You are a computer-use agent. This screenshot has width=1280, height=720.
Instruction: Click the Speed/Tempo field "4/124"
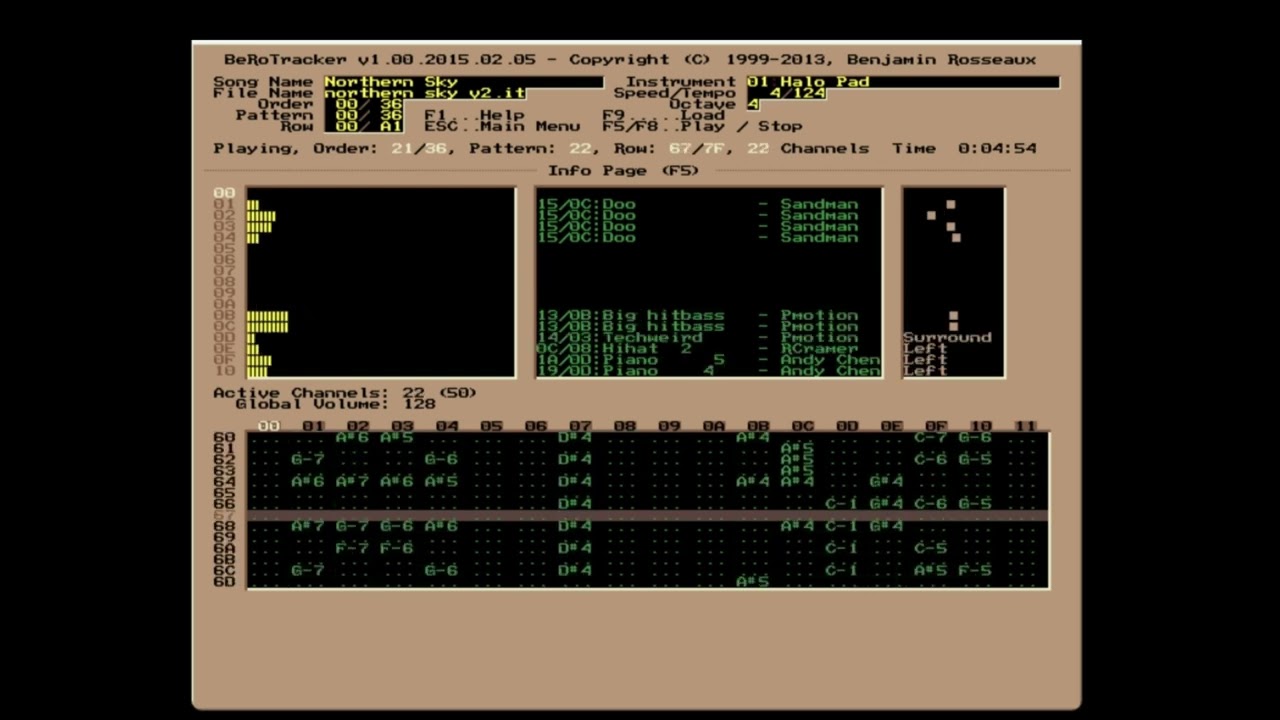(787, 93)
